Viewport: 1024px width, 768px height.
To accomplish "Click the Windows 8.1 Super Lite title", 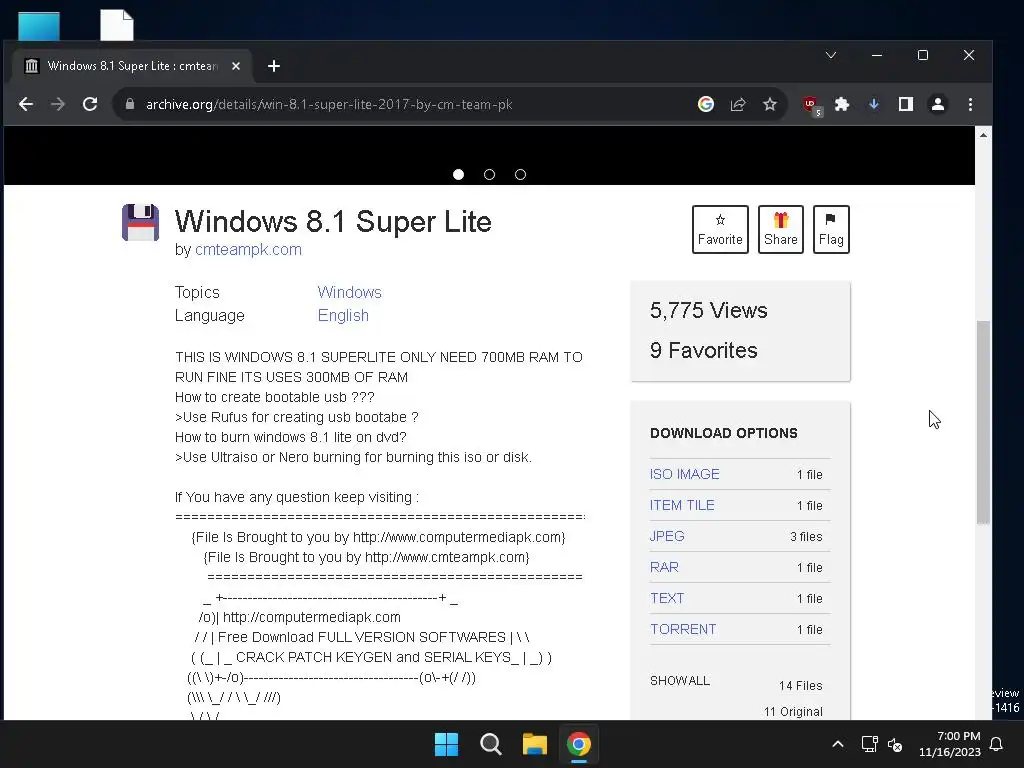I will [x=333, y=221].
